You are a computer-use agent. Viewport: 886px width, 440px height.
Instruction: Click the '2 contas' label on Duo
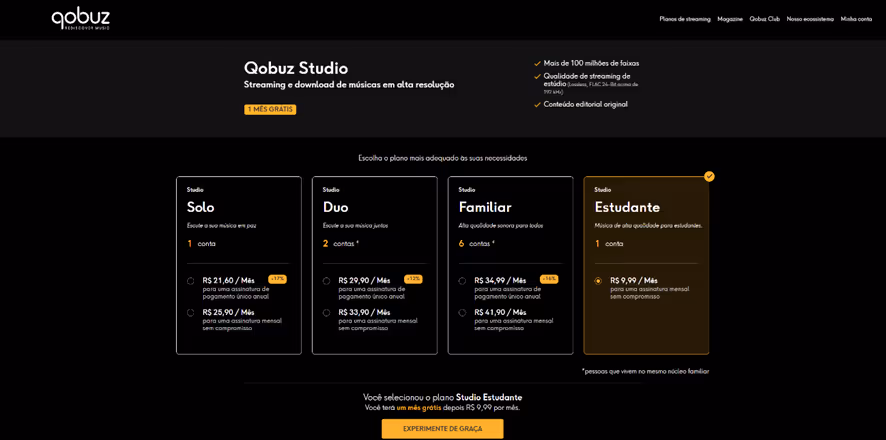[341, 244]
